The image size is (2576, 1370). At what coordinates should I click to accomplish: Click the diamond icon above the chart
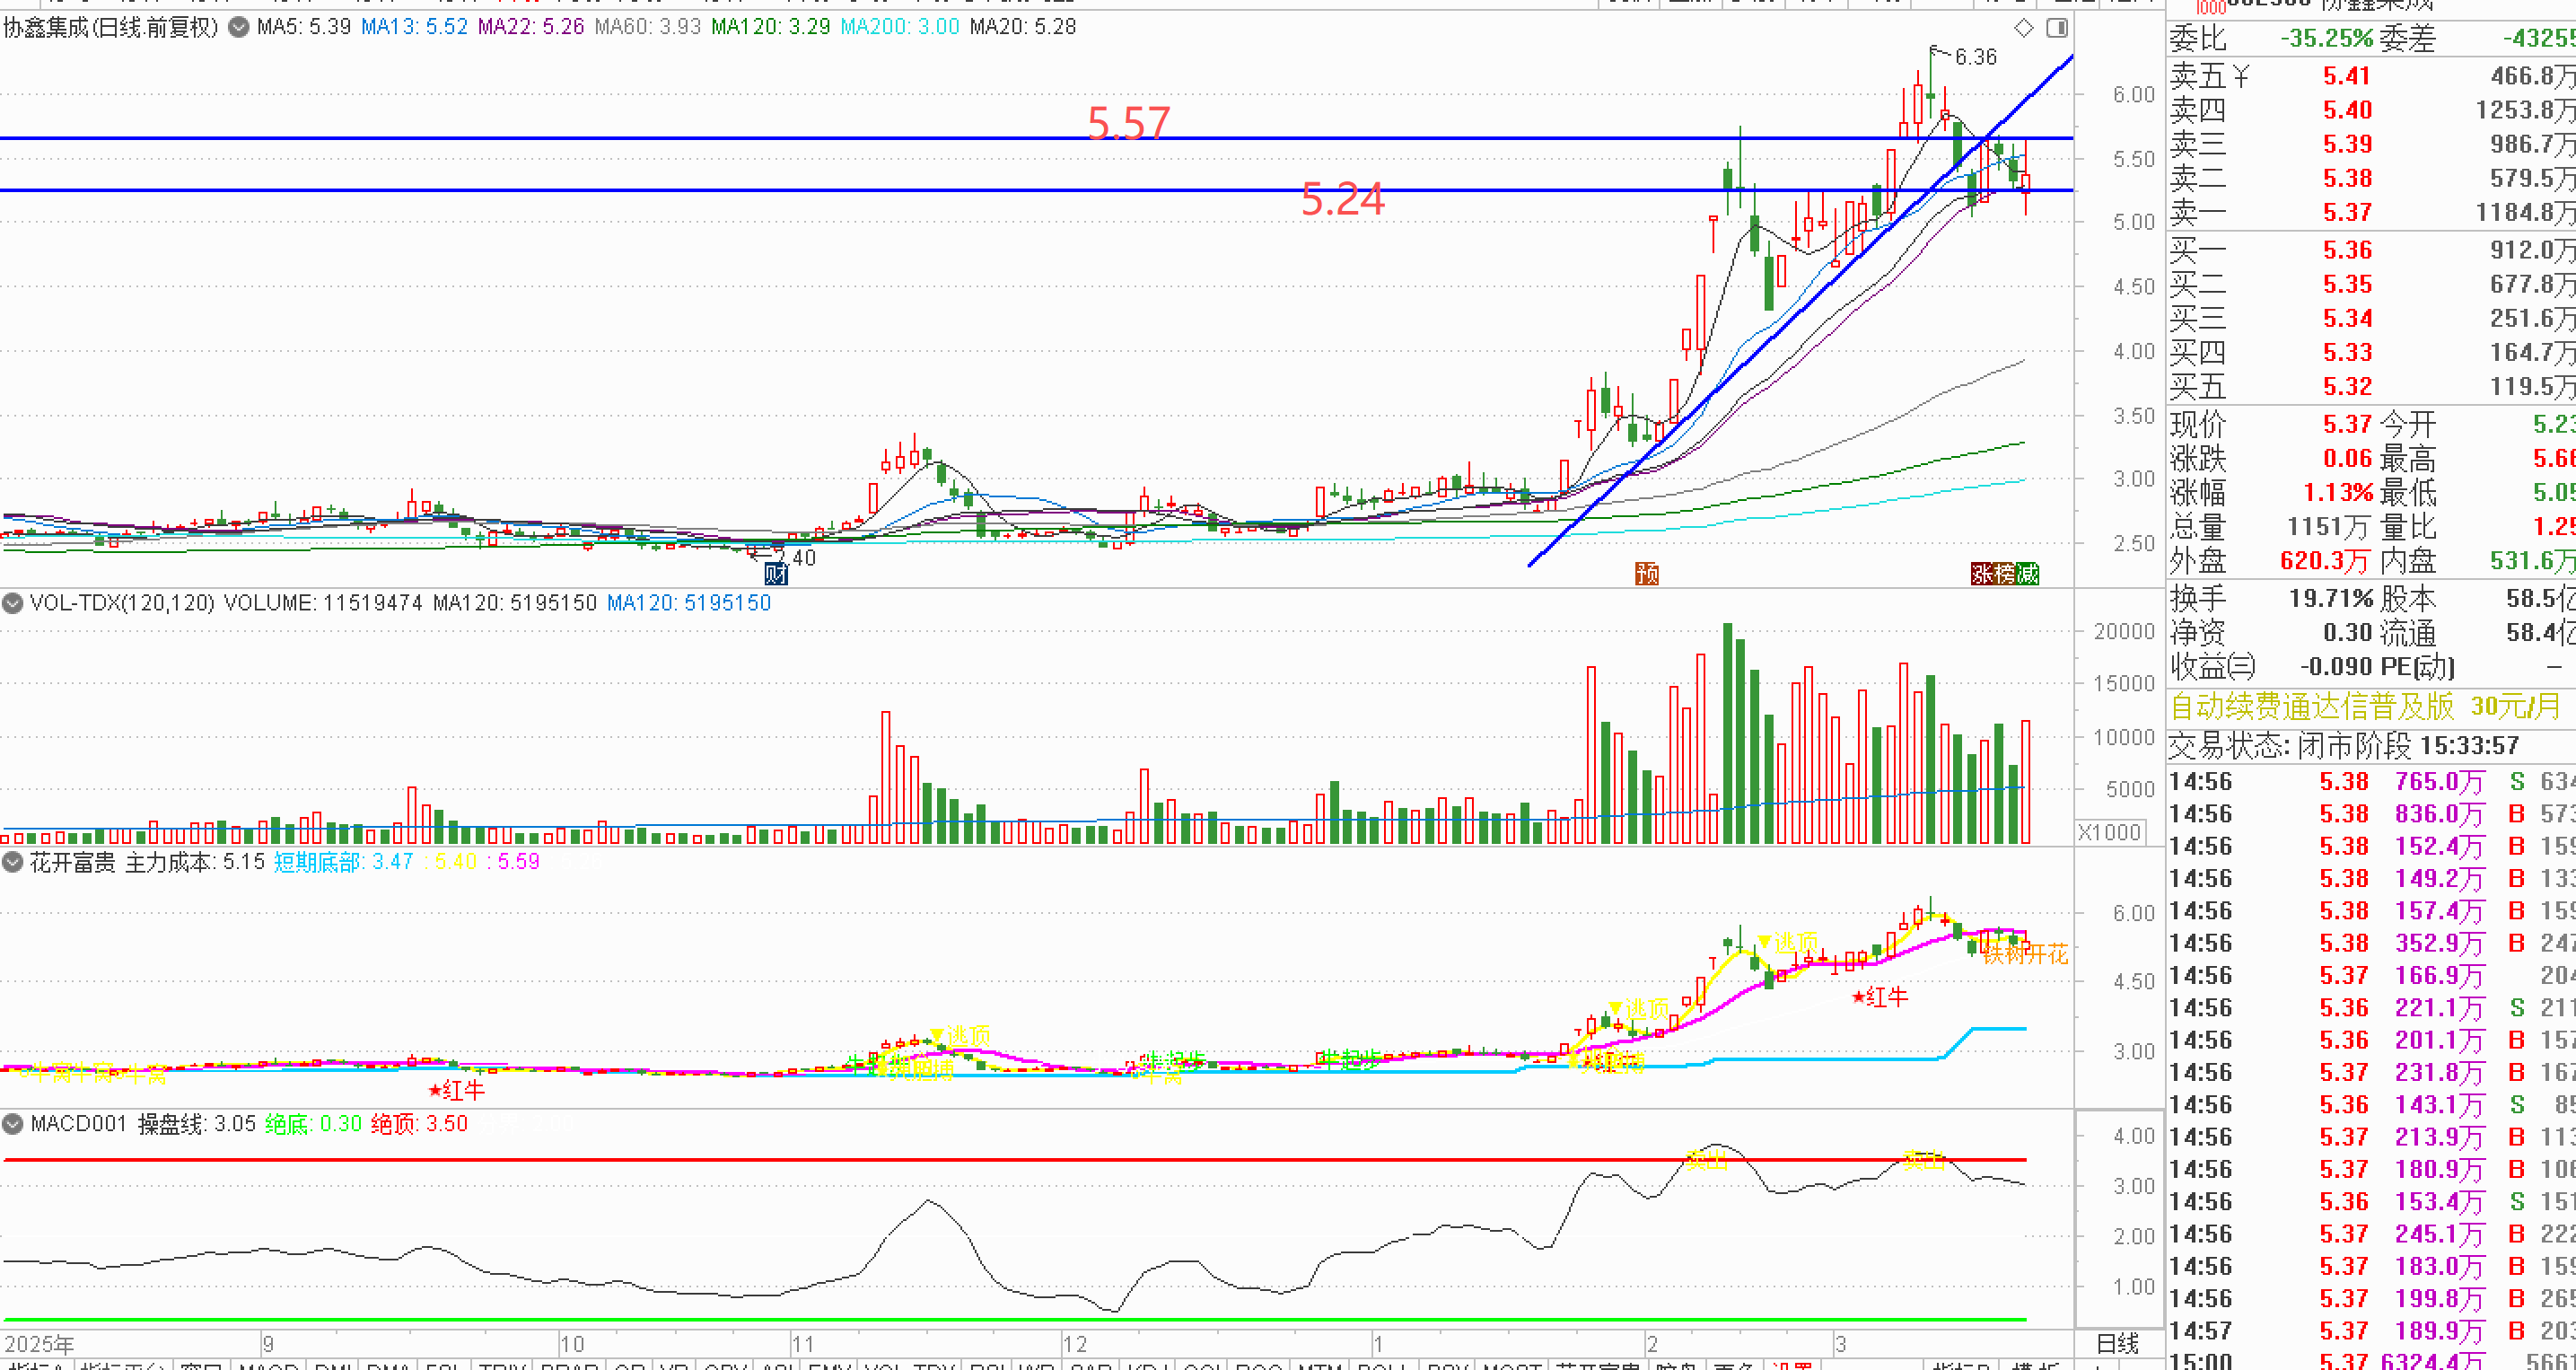pos(2023,28)
